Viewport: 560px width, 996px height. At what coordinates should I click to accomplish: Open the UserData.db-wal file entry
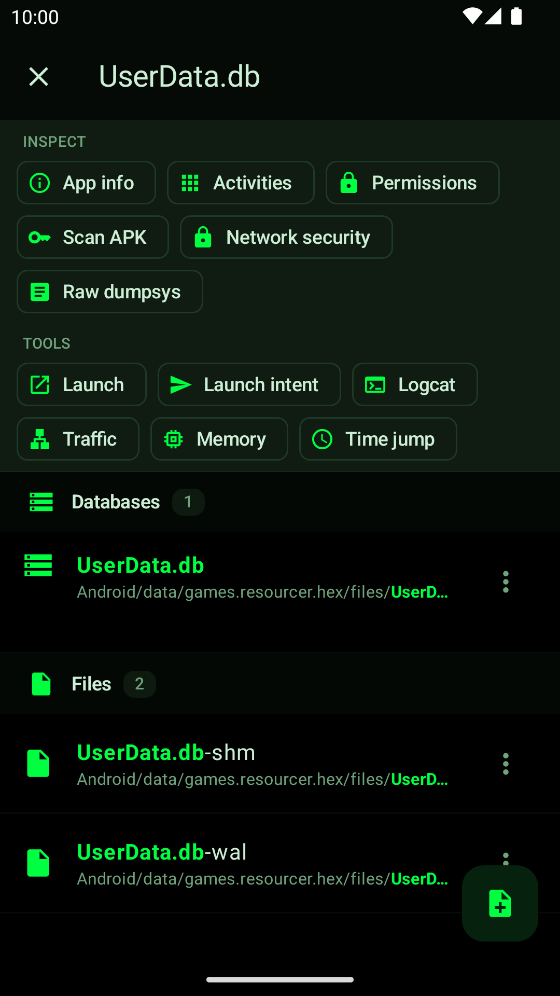pyautogui.click(x=280, y=863)
